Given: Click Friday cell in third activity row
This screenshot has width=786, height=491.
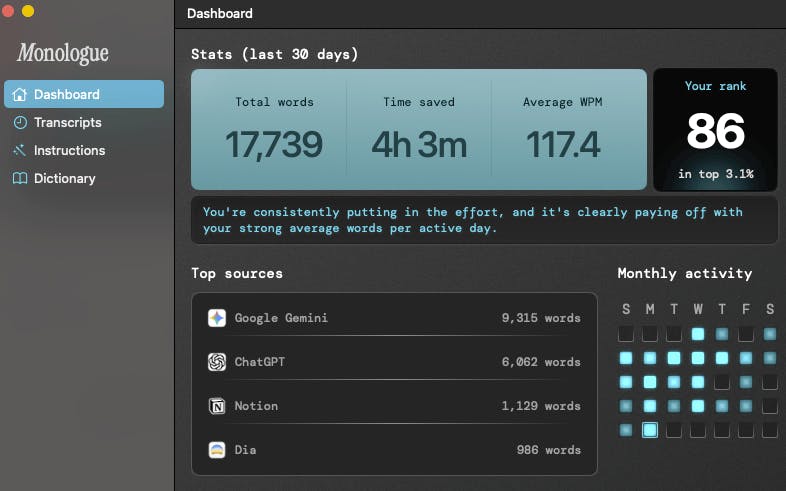Looking at the screenshot, I should pyautogui.click(x=746, y=382).
